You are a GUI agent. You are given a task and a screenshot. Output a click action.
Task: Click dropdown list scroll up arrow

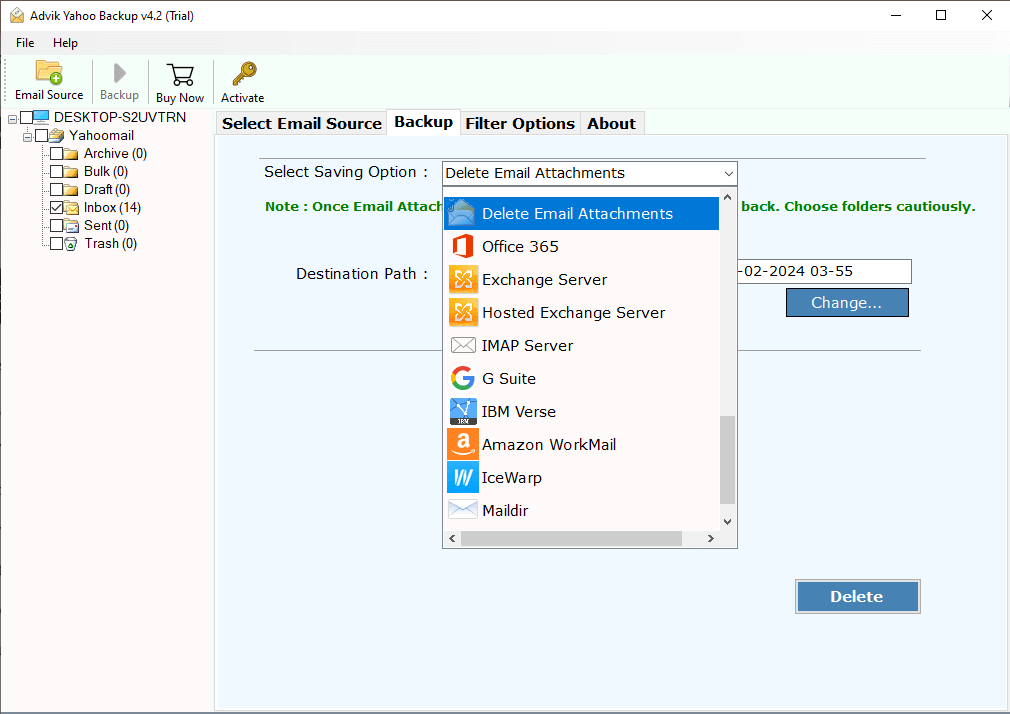click(x=727, y=197)
